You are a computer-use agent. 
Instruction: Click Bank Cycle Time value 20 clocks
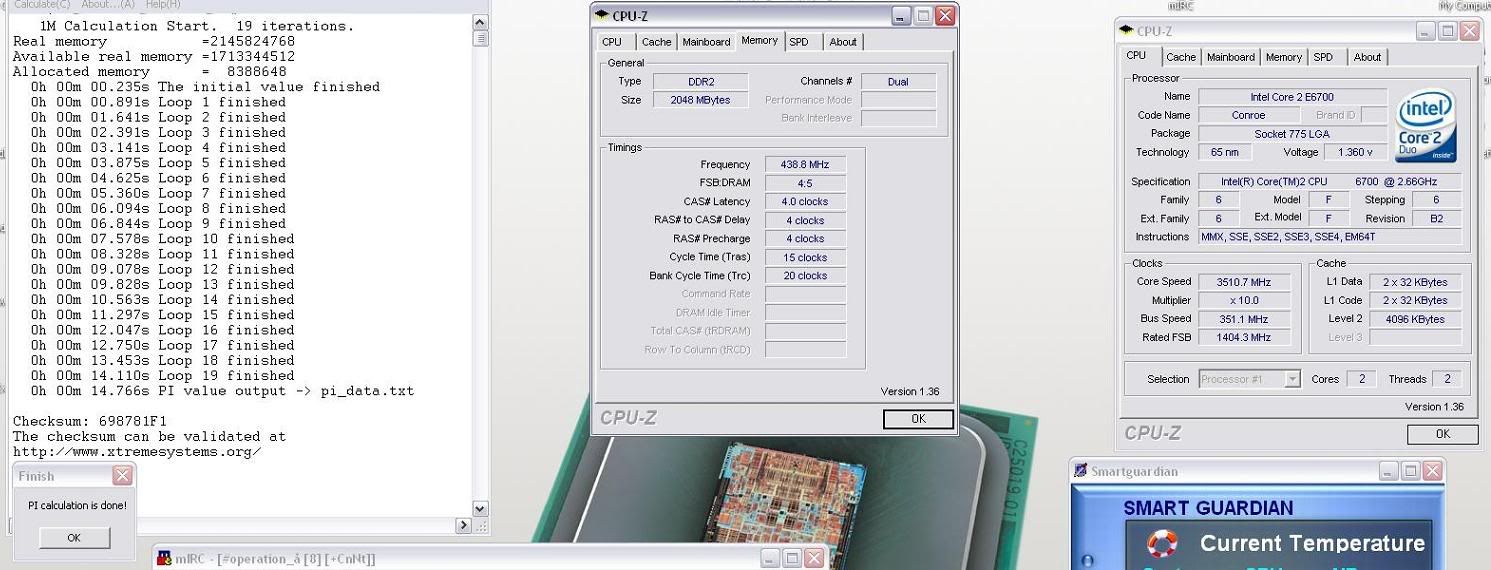click(x=805, y=275)
